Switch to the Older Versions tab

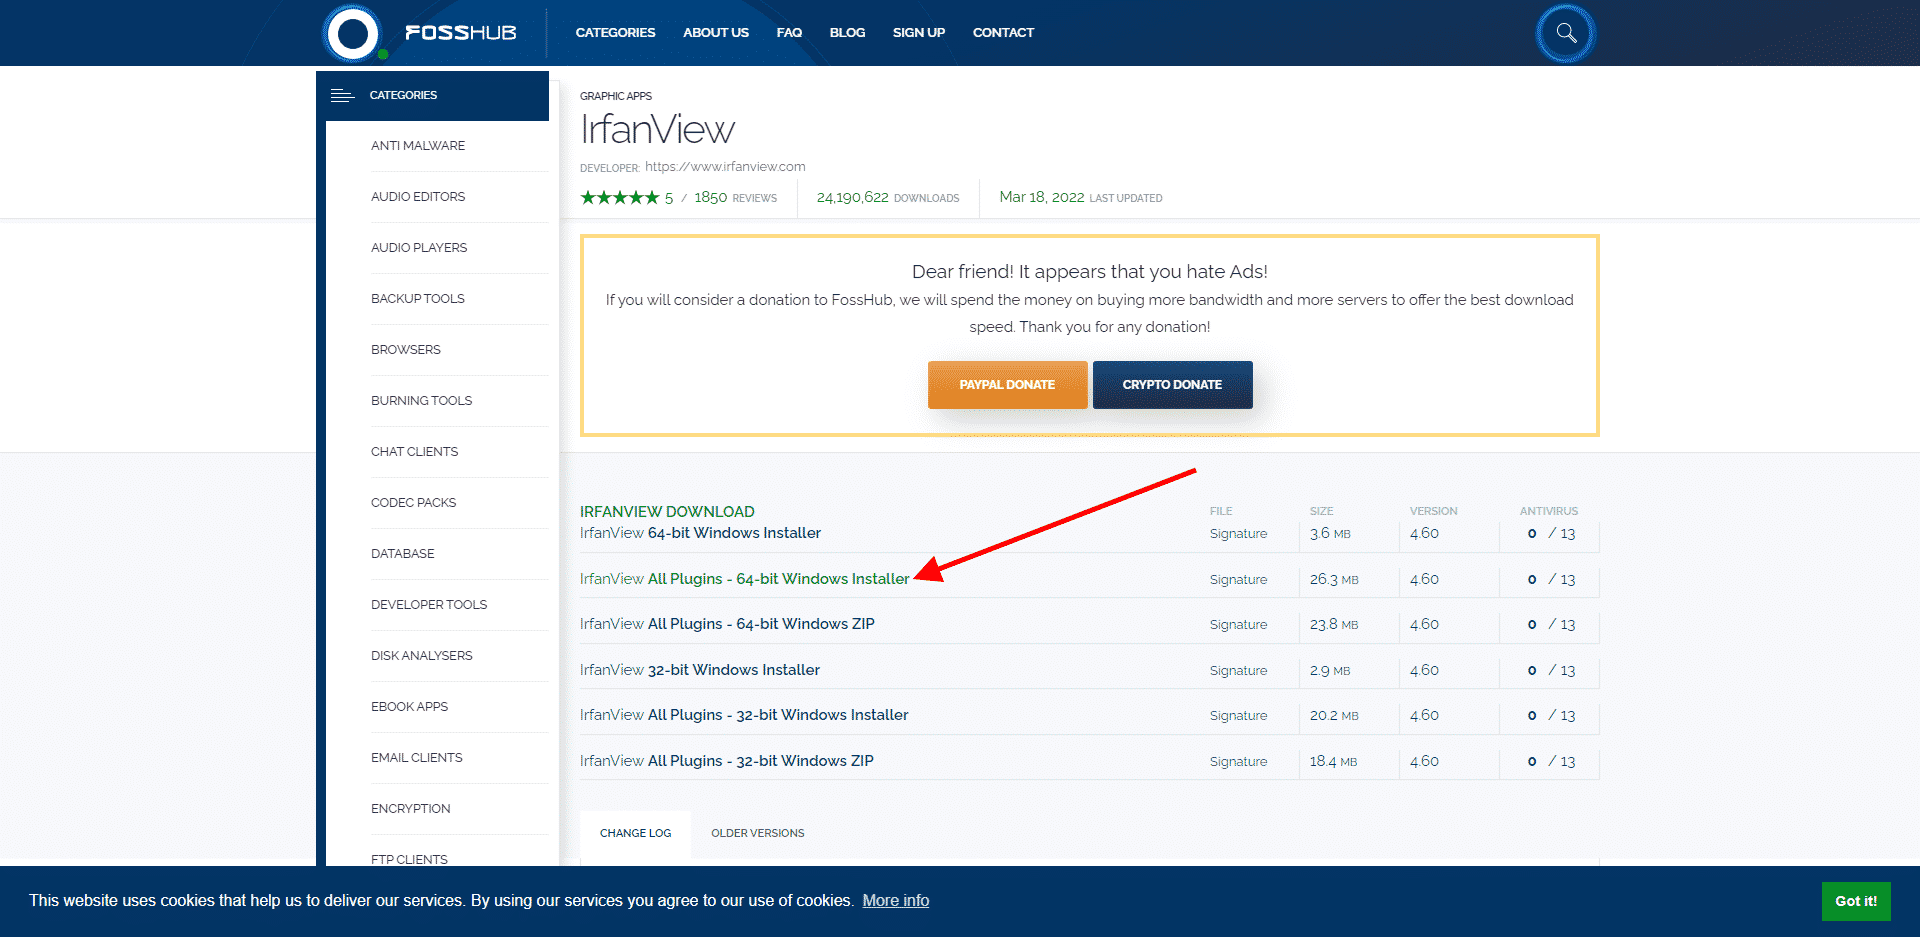tap(757, 833)
